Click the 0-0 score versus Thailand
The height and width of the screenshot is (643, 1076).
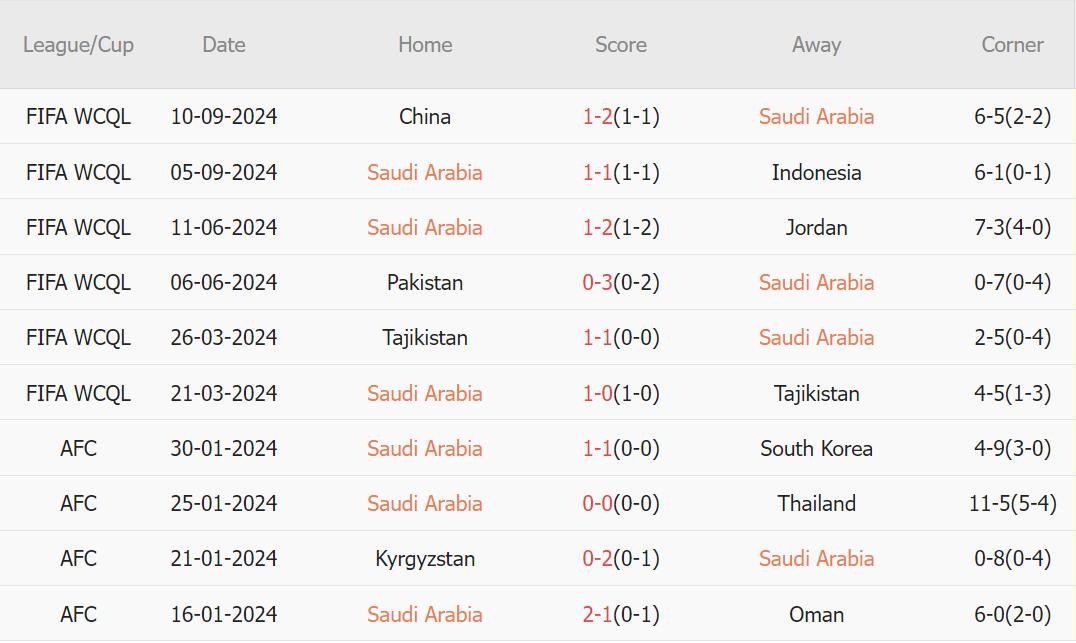598,504
